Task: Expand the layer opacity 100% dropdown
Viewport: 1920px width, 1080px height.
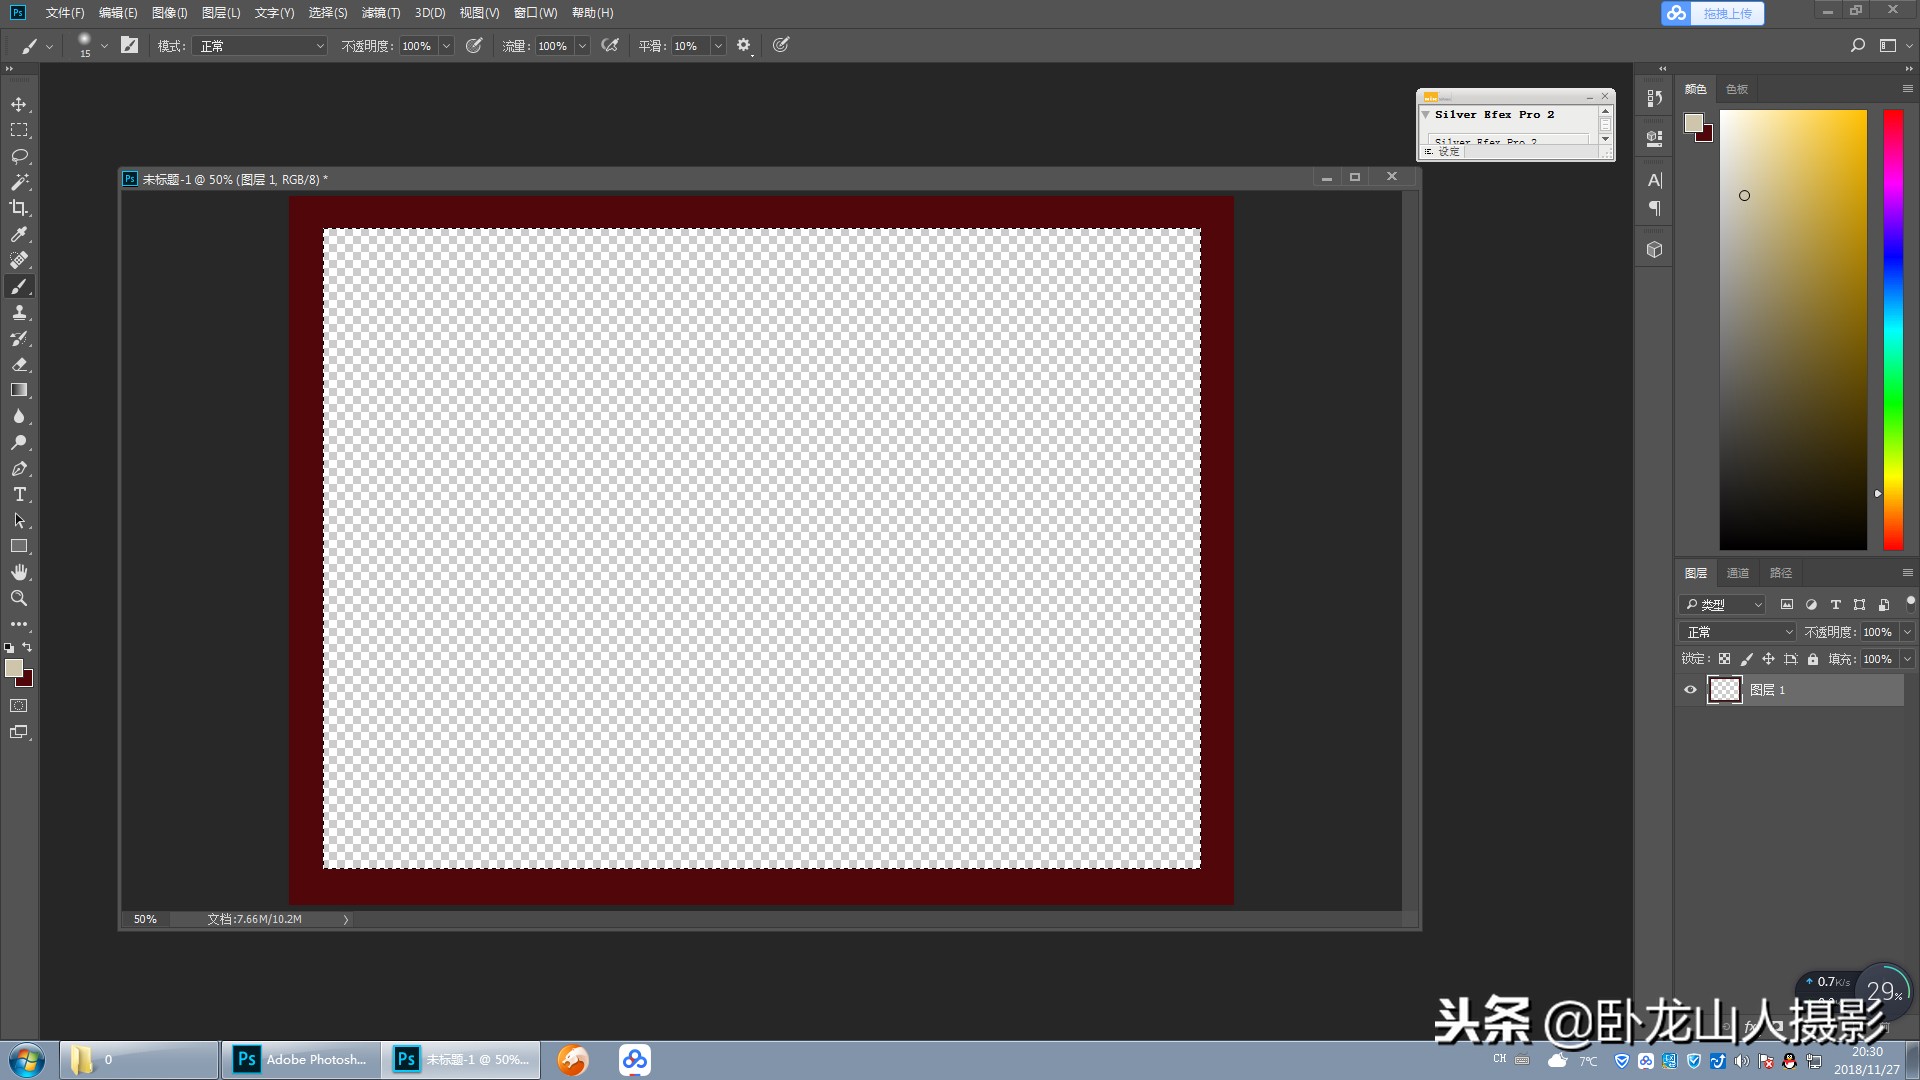Action: coord(1907,632)
